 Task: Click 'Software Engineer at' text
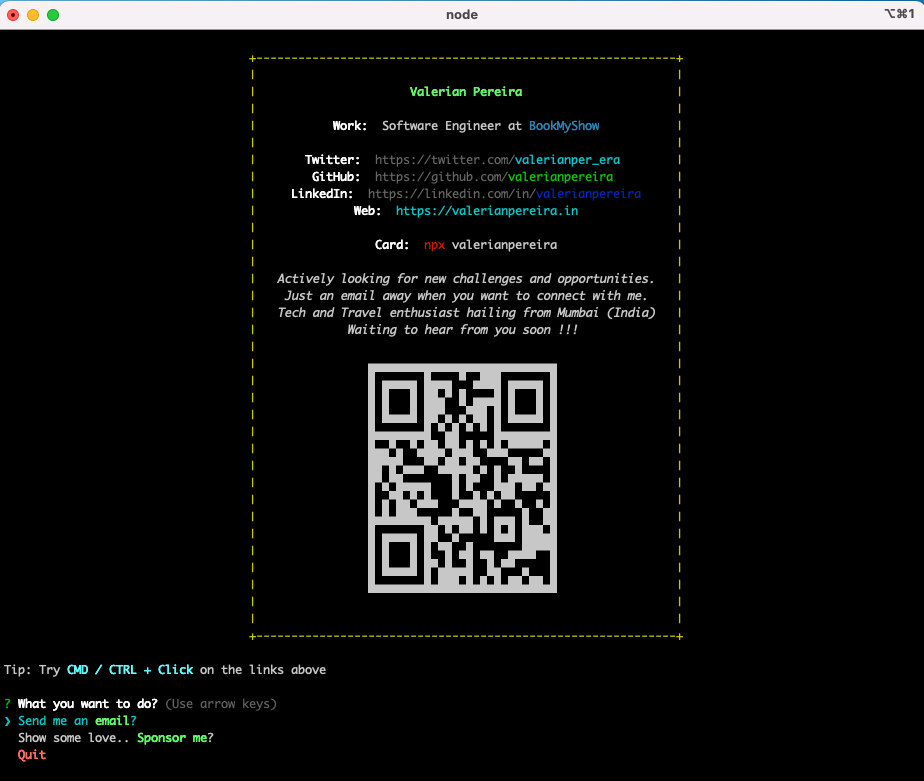tap(452, 126)
